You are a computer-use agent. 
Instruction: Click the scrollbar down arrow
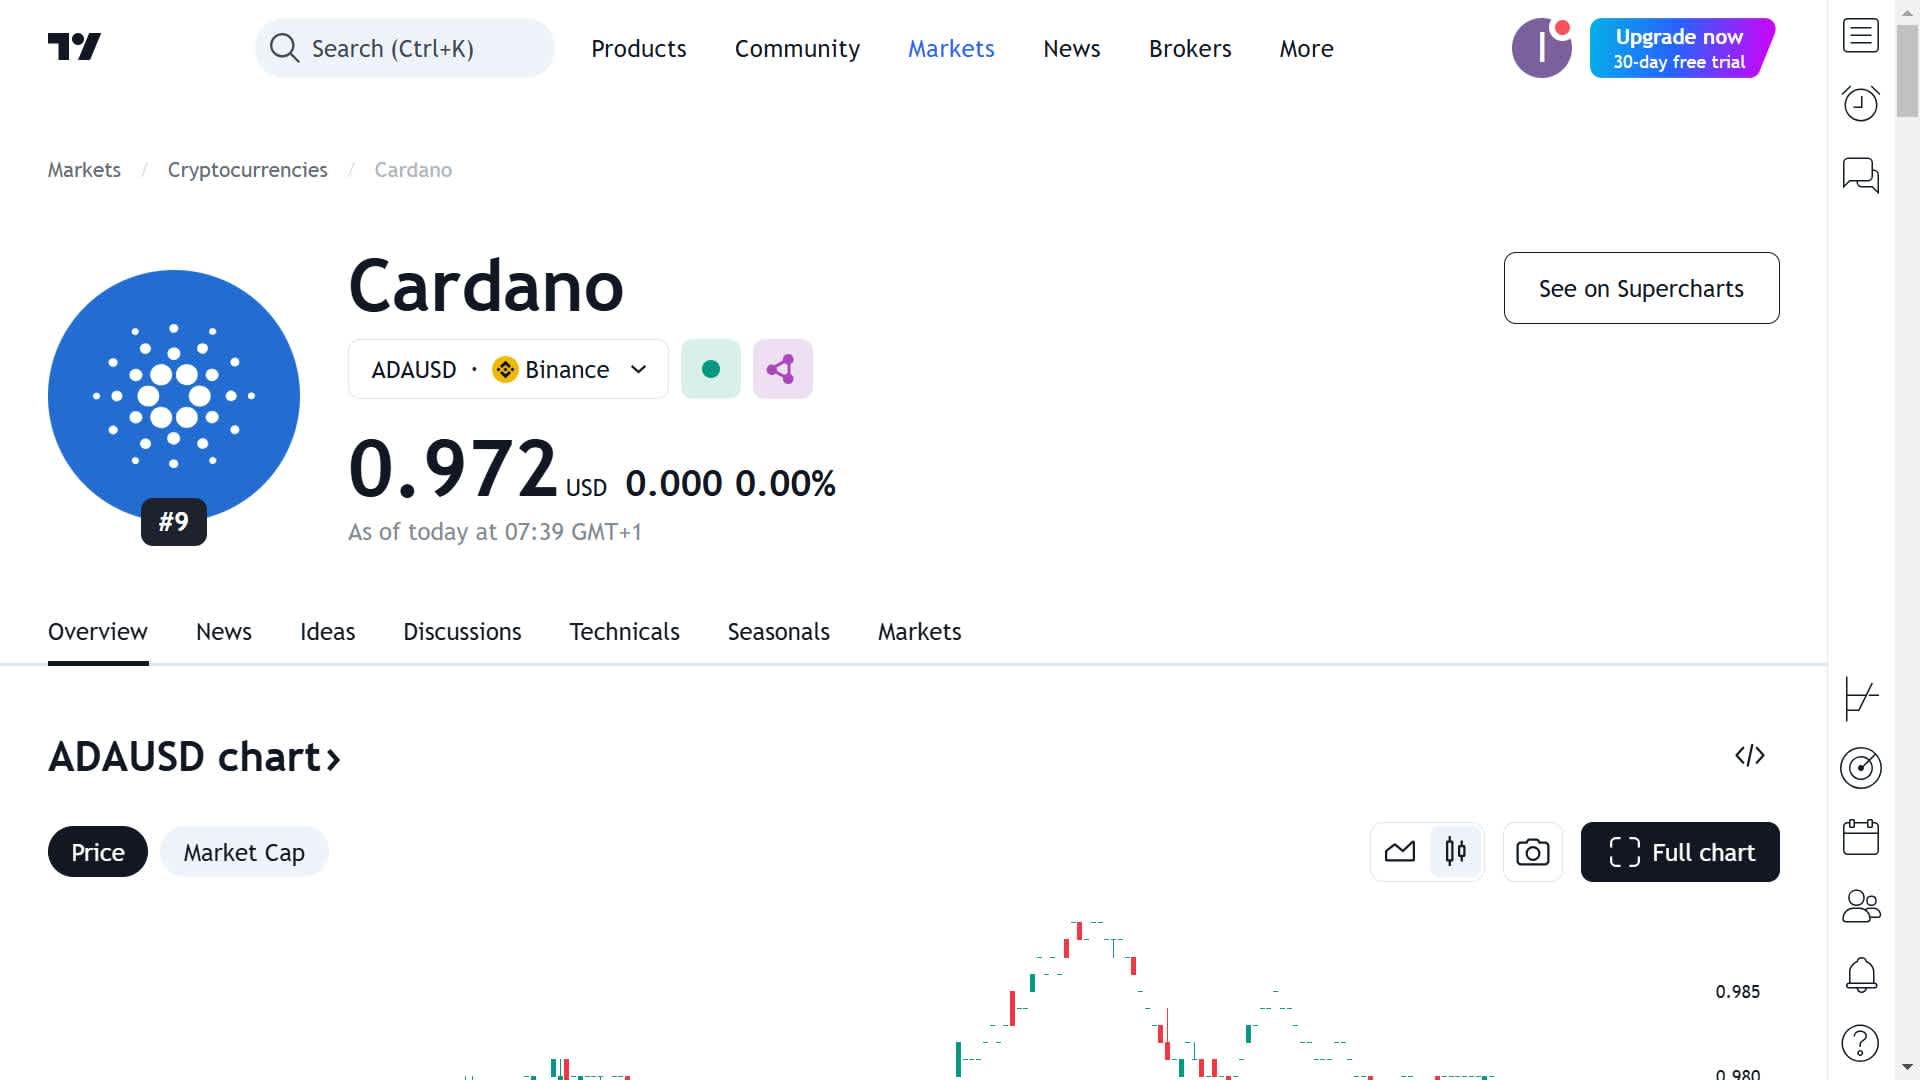coord(1907,1067)
